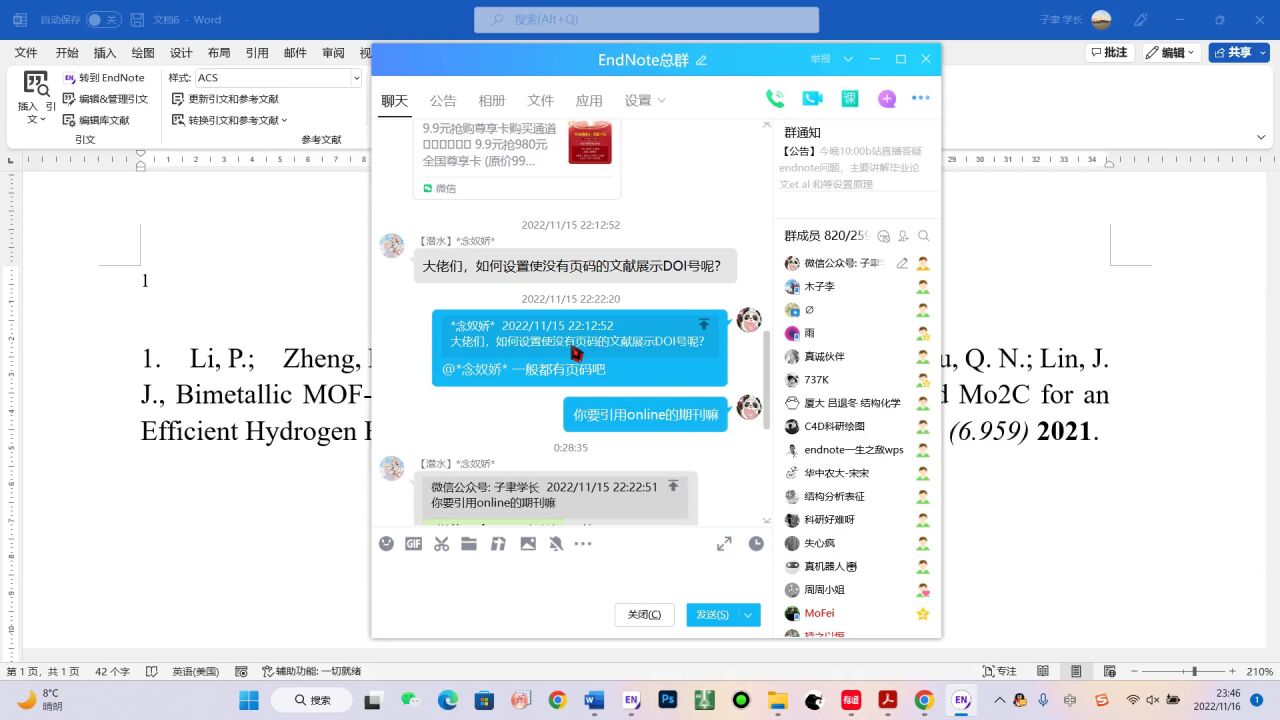Click 英语(美国) language in Word status bar
The height and width of the screenshot is (720, 1280).
click(195, 672)
